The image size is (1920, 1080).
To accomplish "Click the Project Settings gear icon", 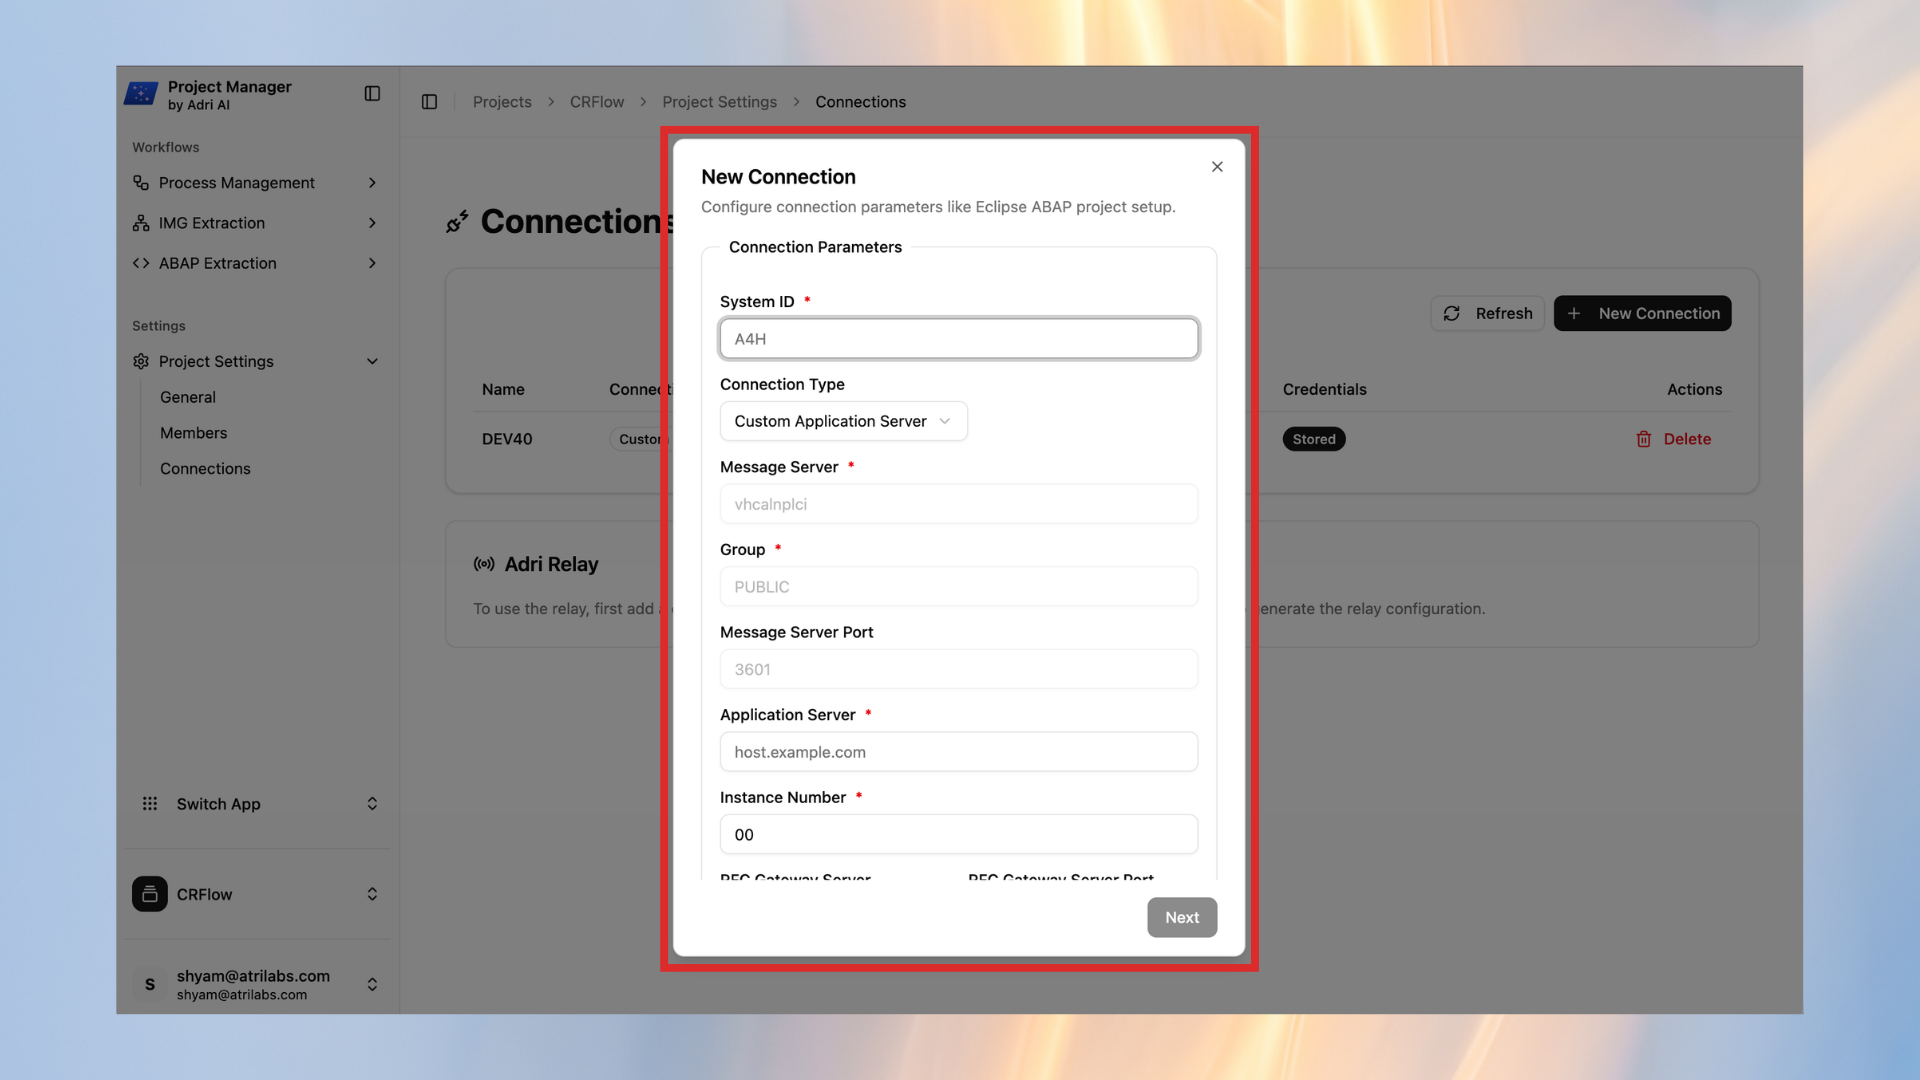I will pyautogui.click(x=141, y=361).
